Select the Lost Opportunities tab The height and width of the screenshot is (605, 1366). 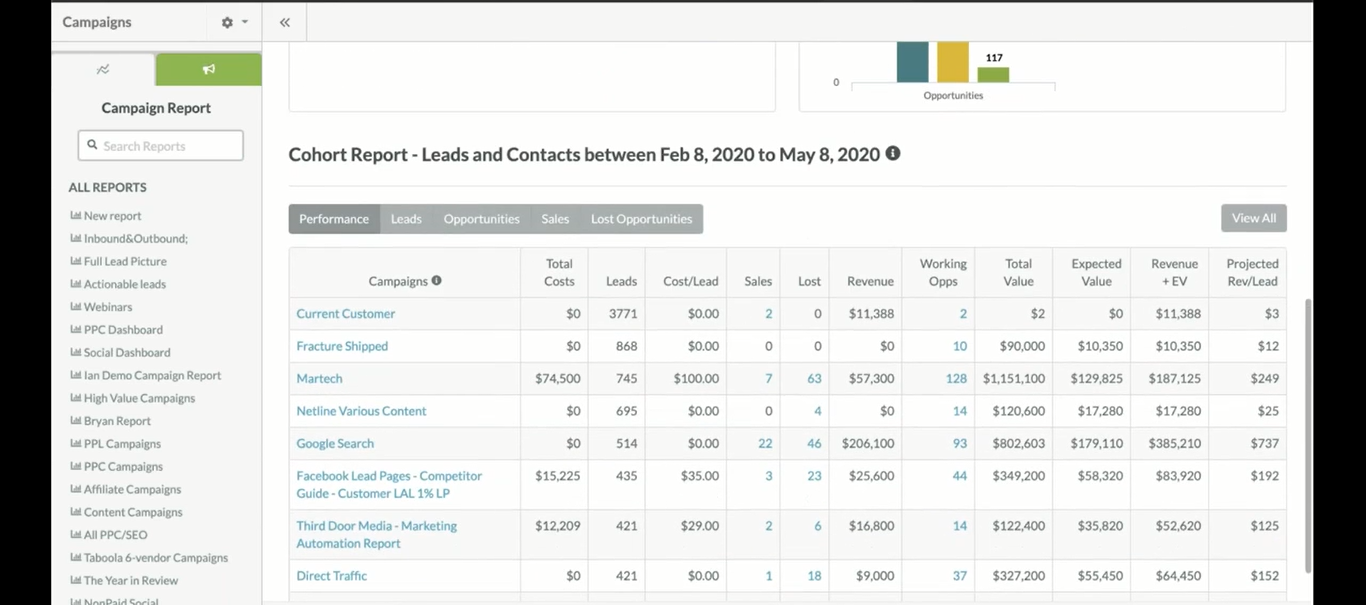(x=641, y=219)
